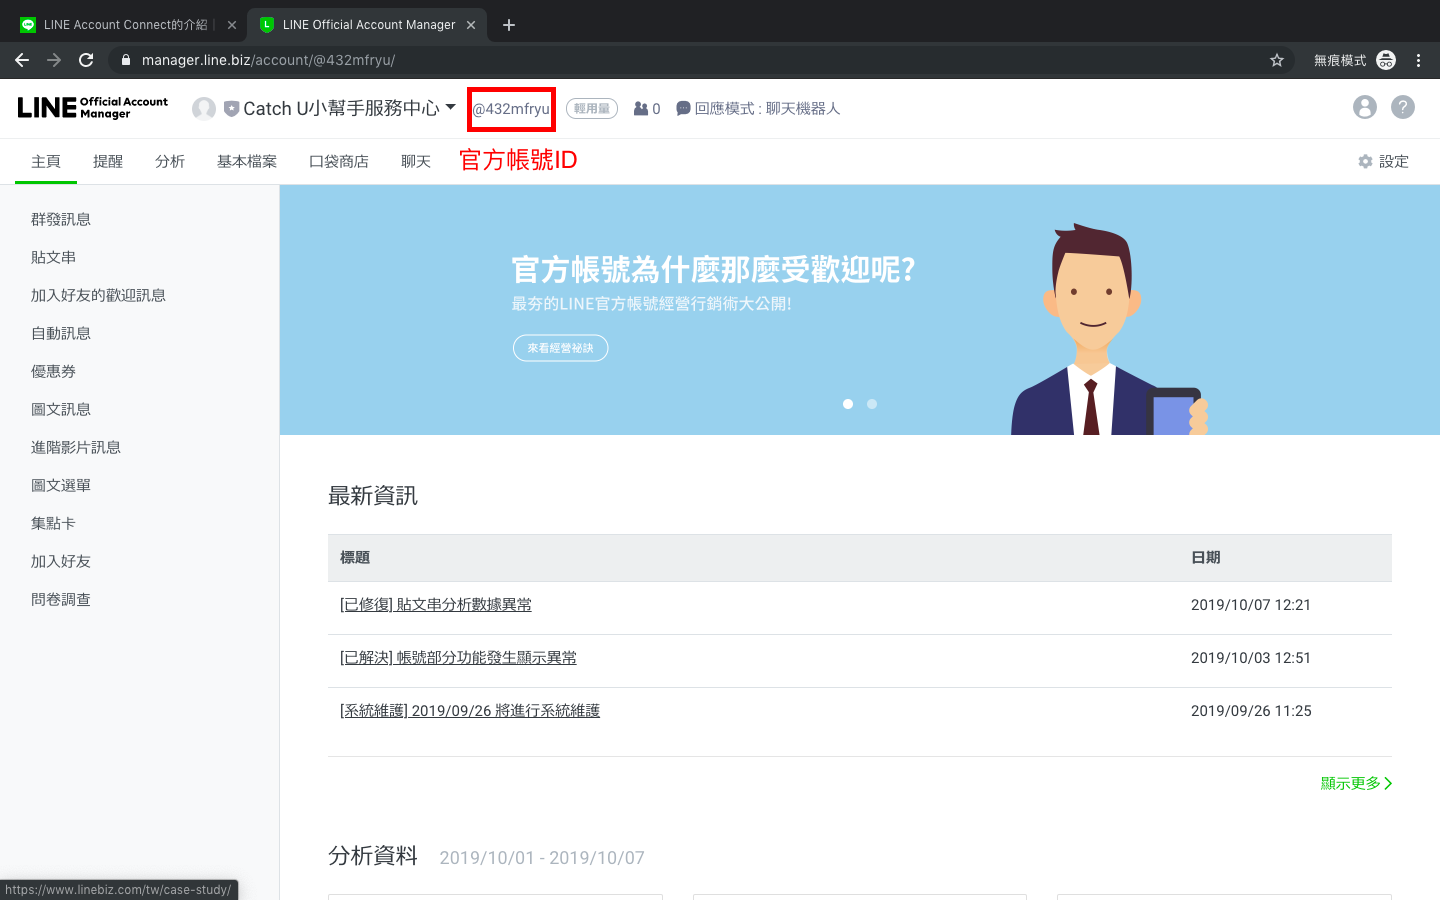Switch to the 分析 tab
Image resolution: width=1440 pixels, height=900 pixels.
(x=170, y=162)
